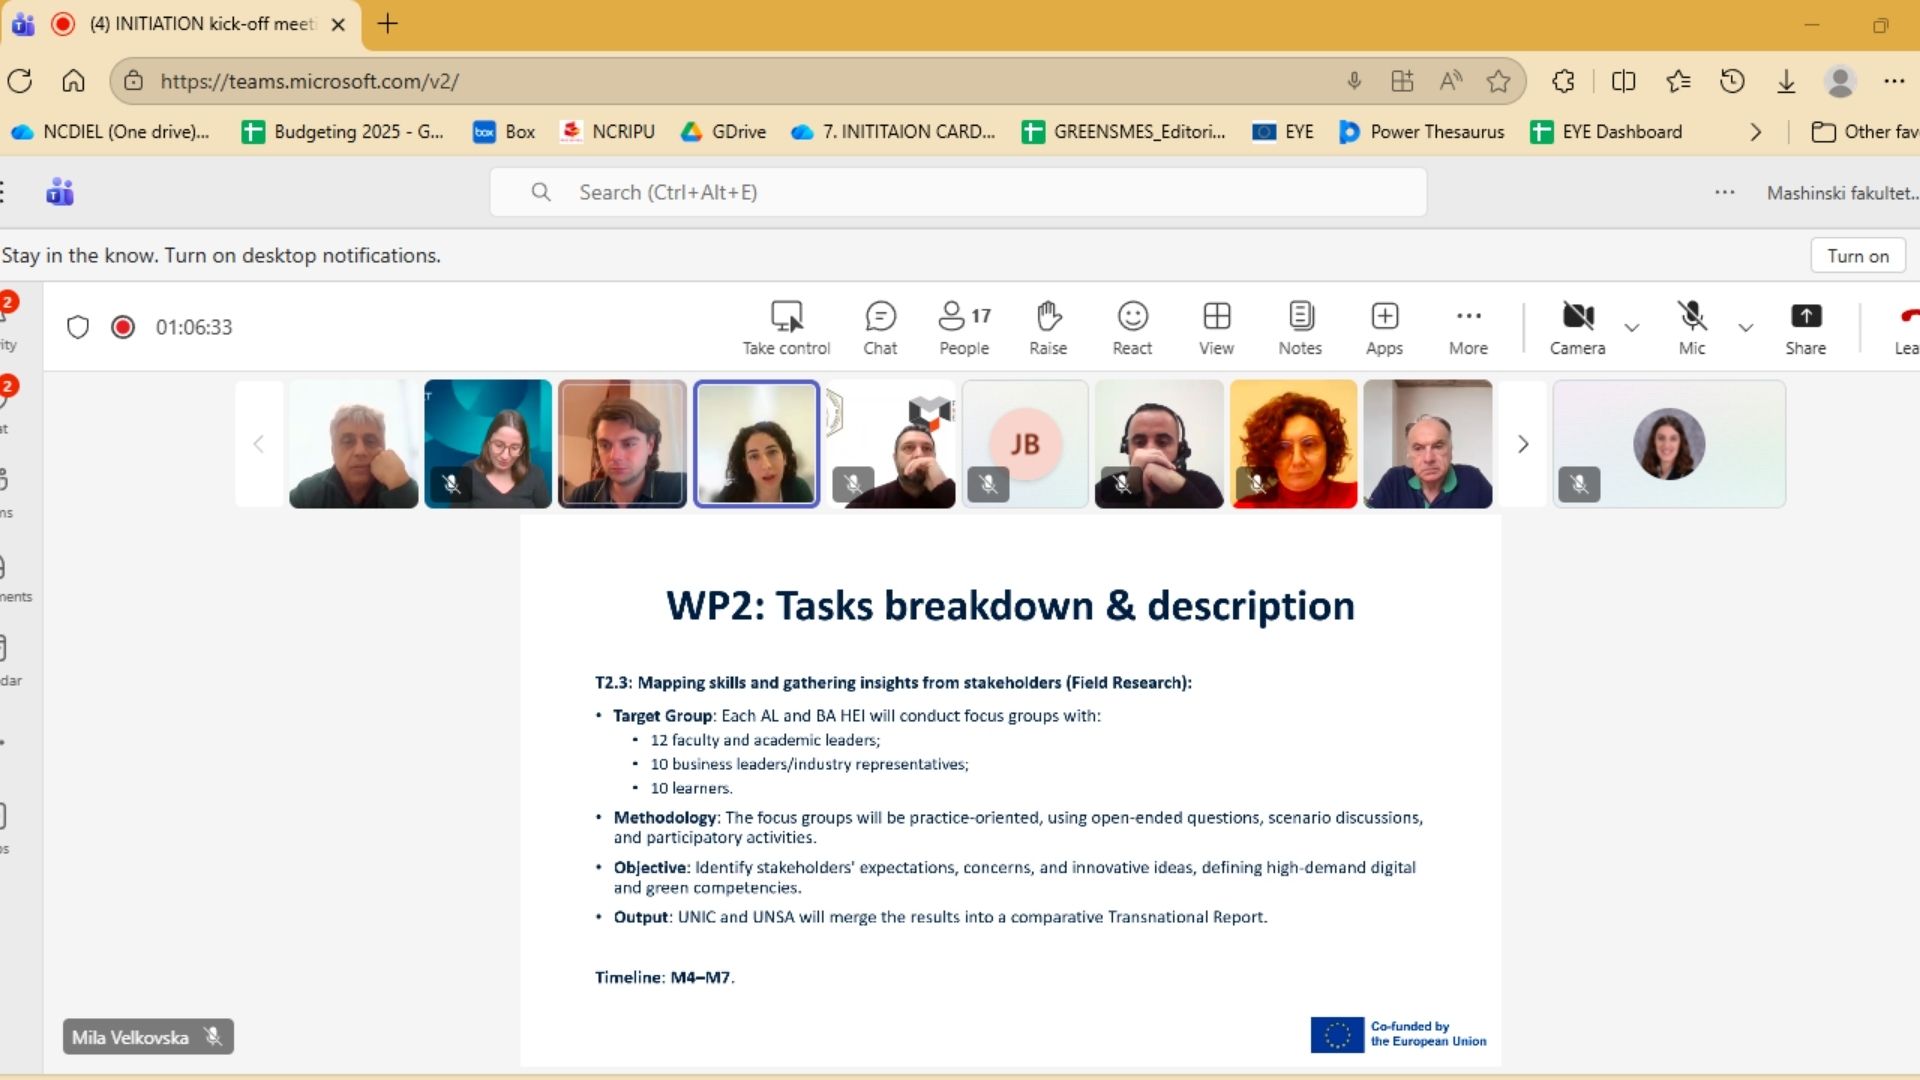
Task: Open the View layout menu
Action: [x=1216, y=327]
